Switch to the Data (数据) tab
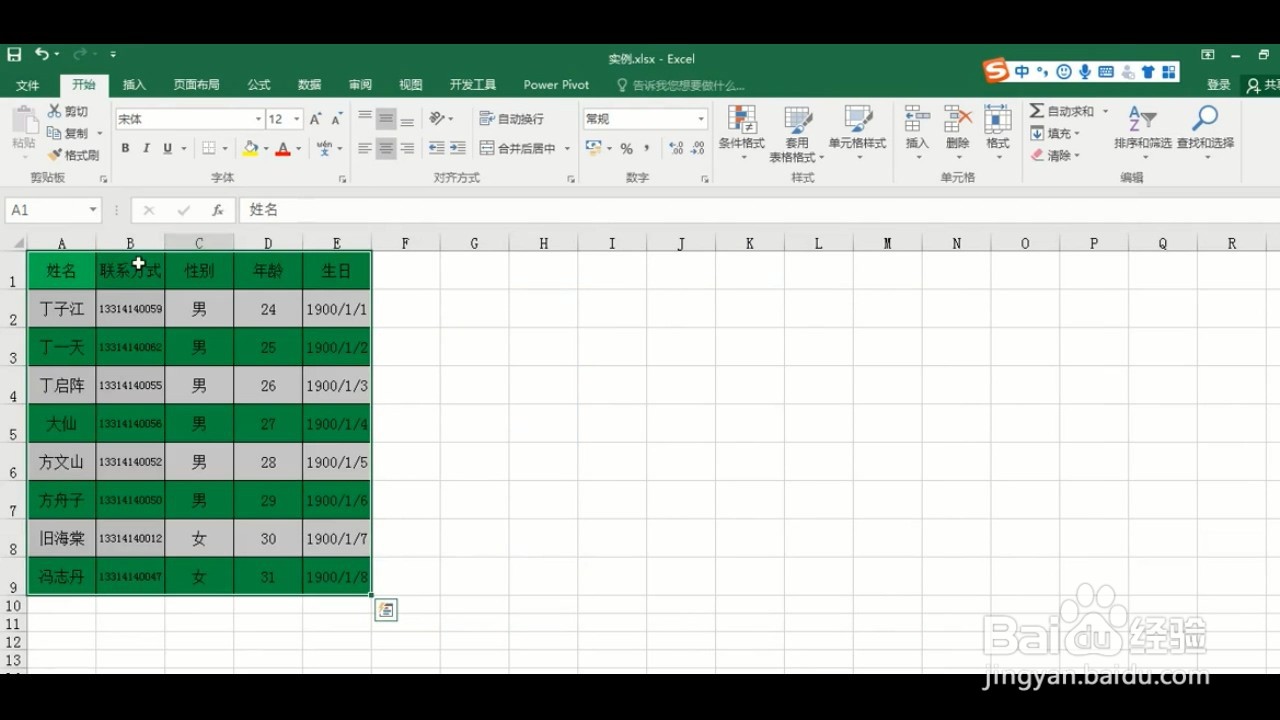1280x720 pixels. click(310, 85)
